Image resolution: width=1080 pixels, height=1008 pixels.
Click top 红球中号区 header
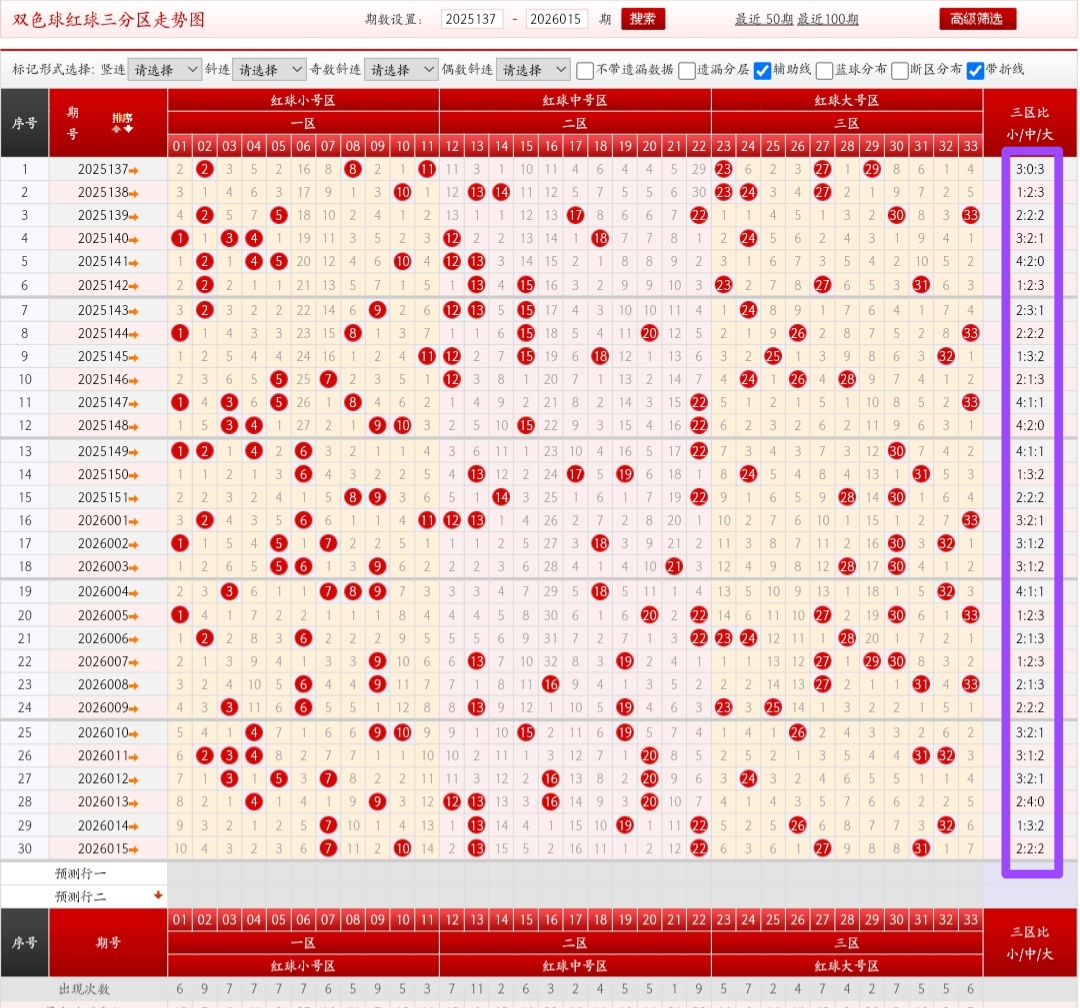(575, 101)
